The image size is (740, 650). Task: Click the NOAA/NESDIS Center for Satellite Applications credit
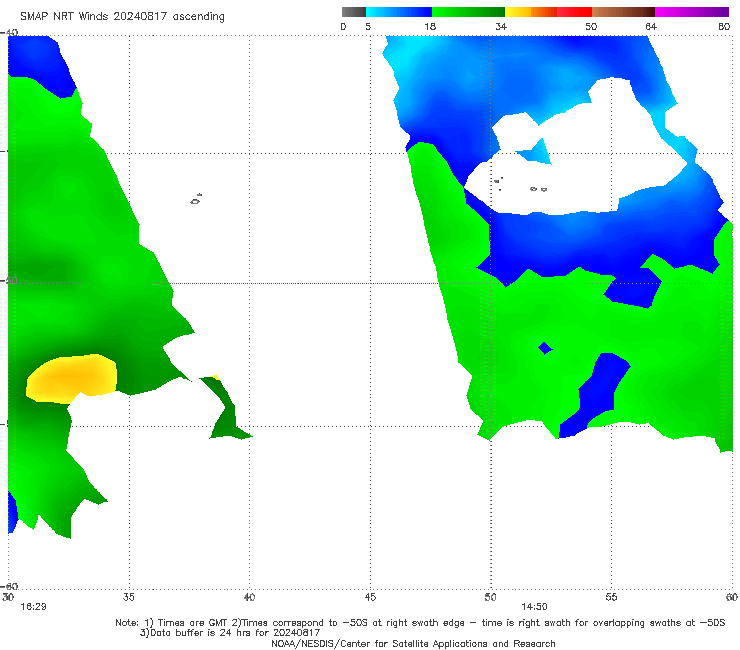(413, 643)
